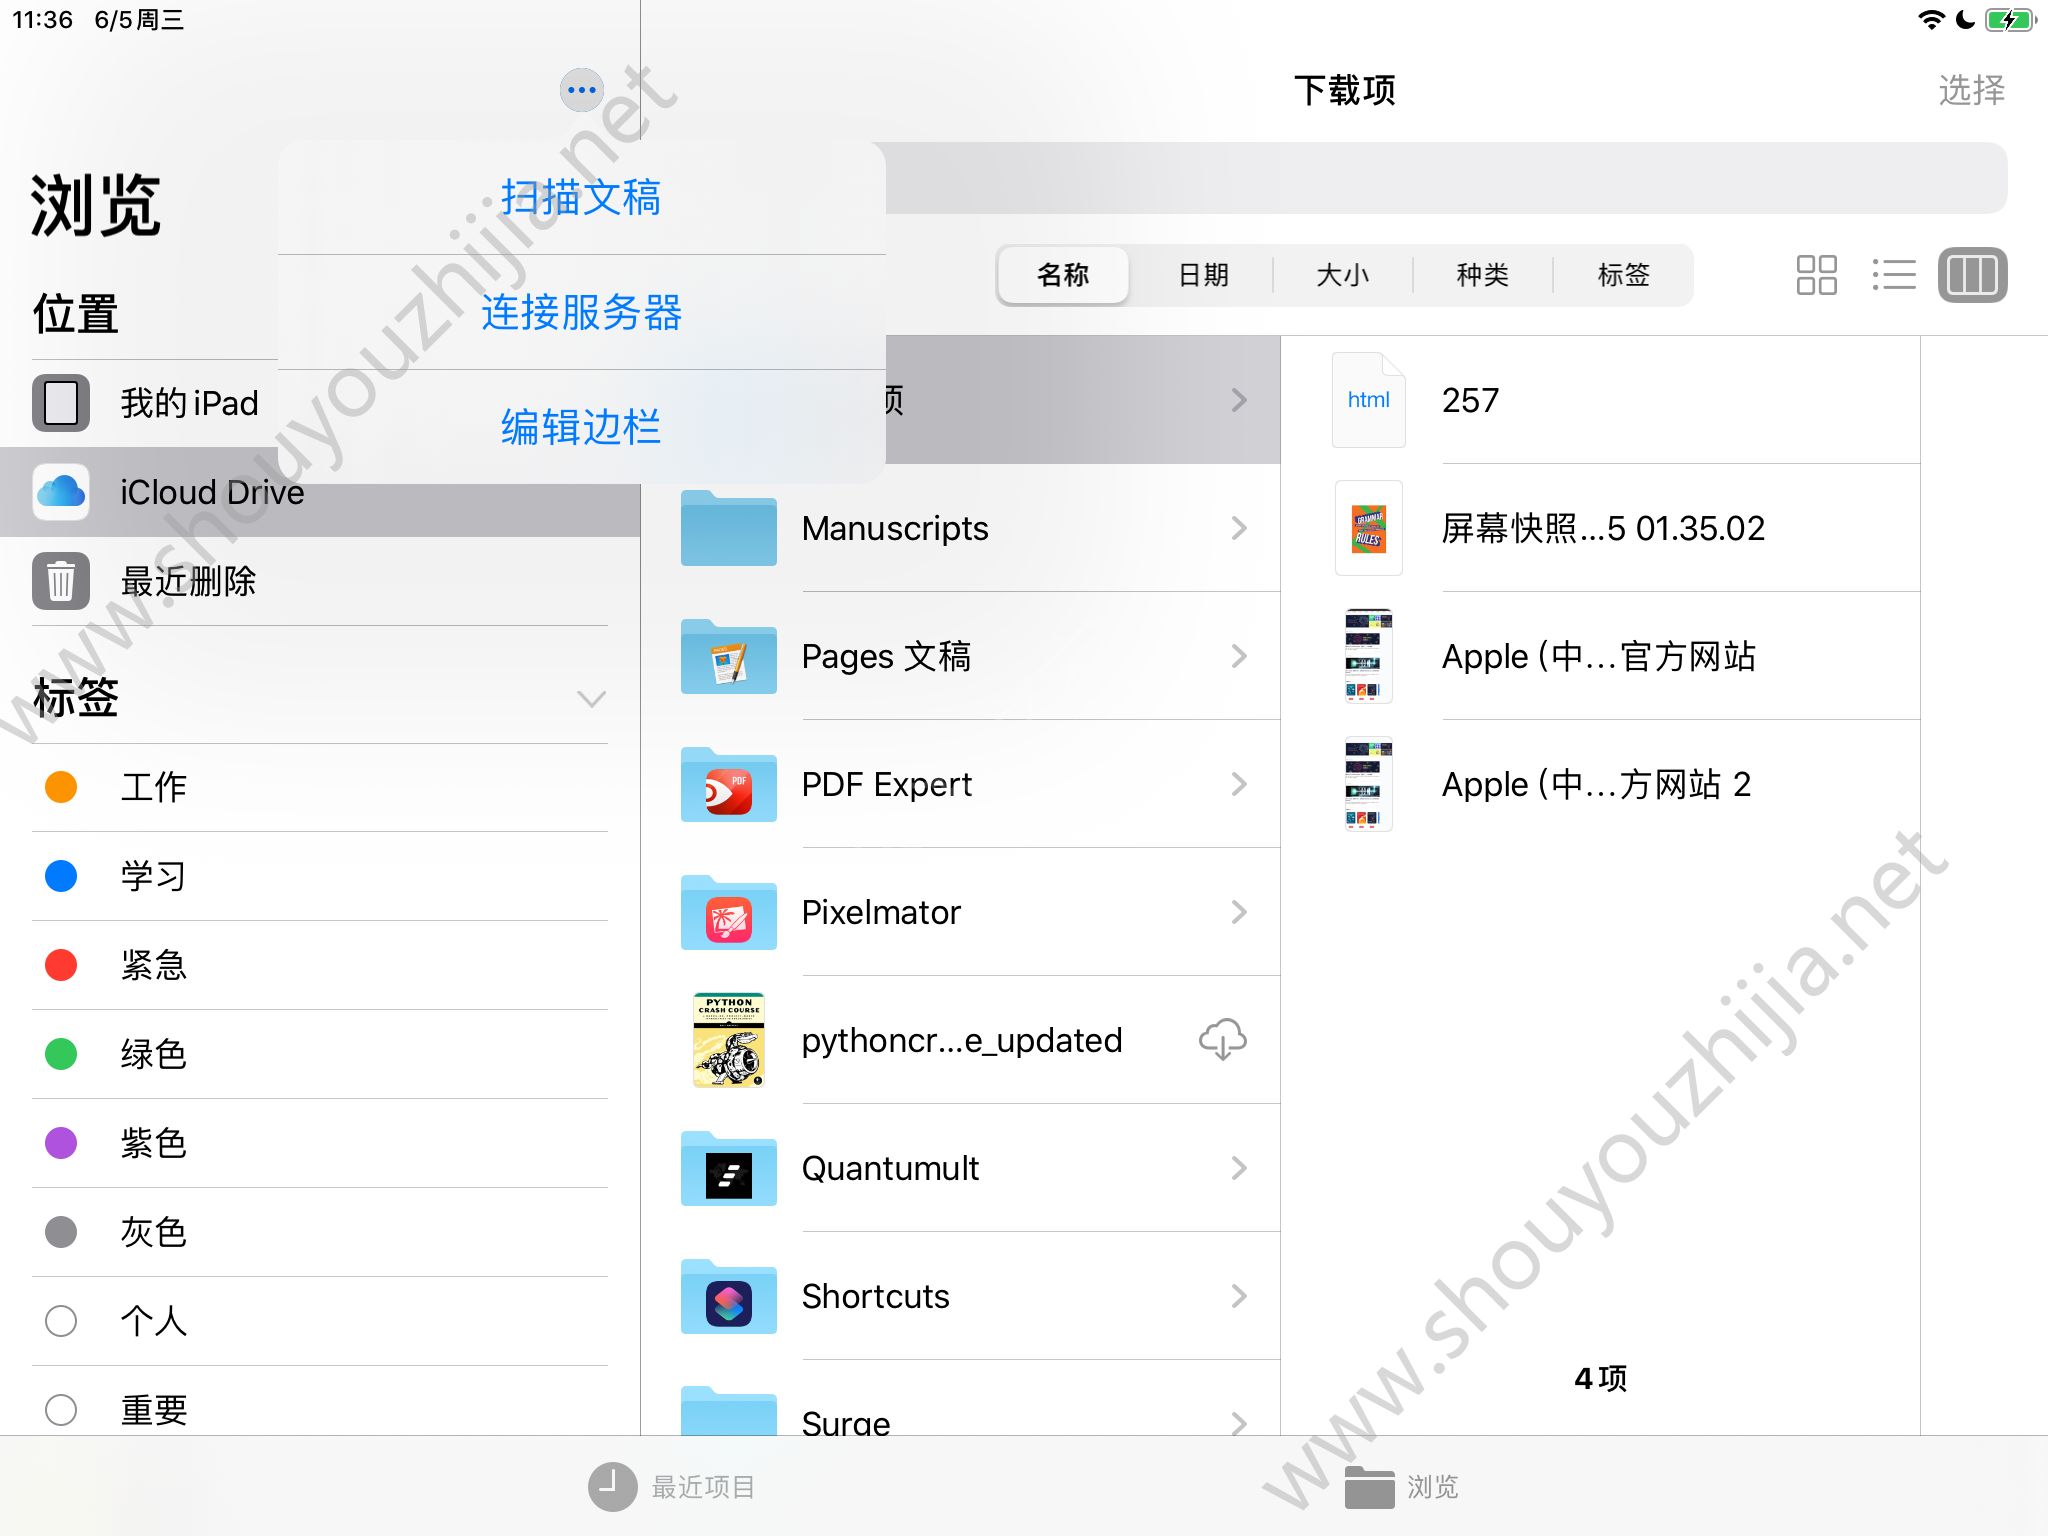Switch to 浏览 bottom tab

click(1401, 1487)
